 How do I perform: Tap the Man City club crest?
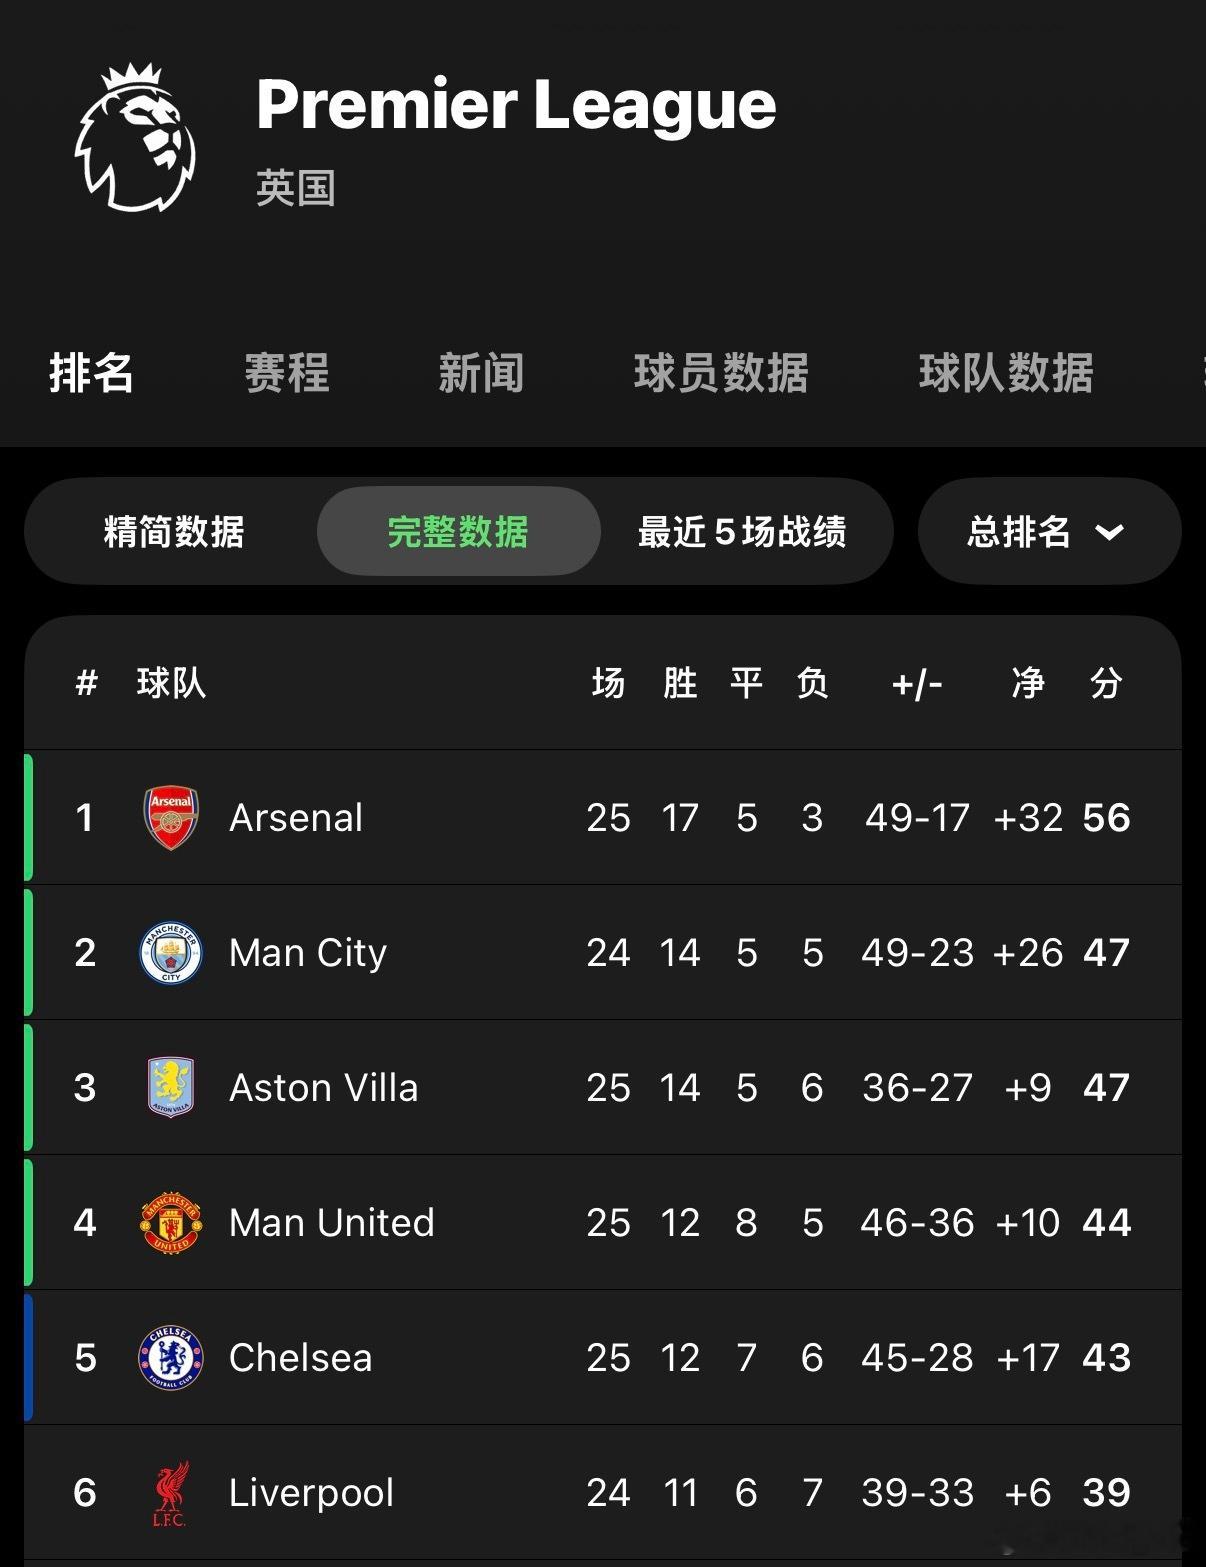[171, 952]
